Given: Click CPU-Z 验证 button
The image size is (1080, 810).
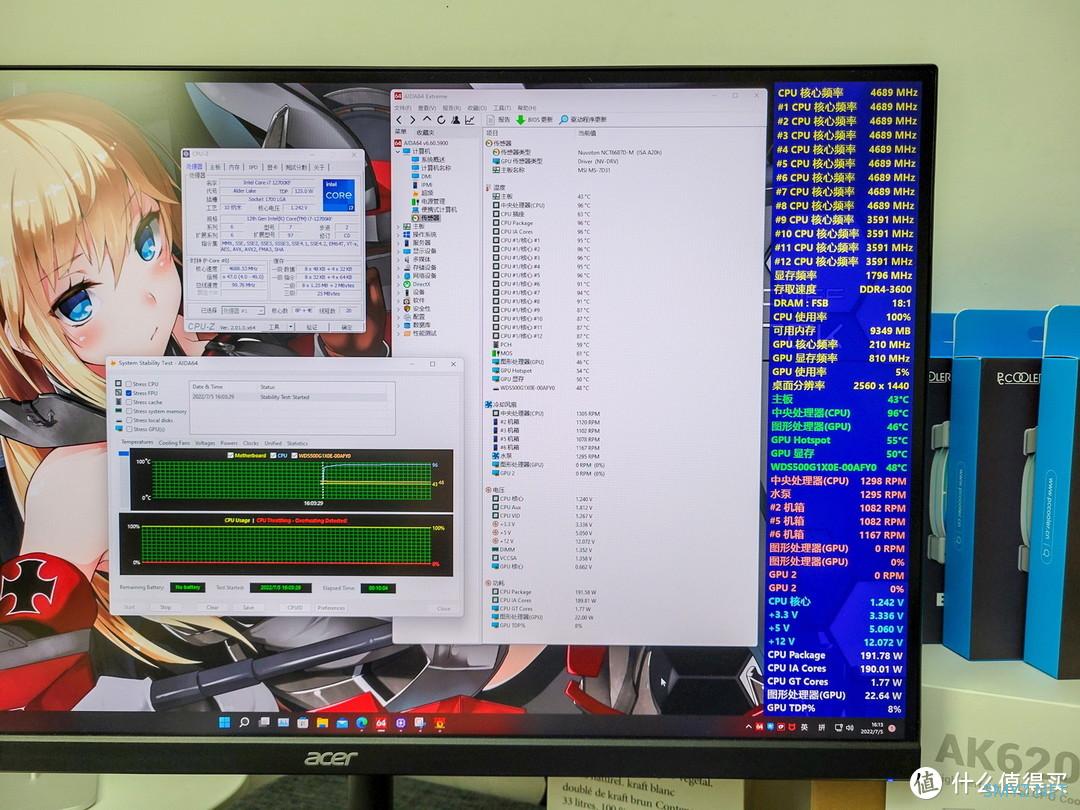Looking at the screenshot, I should (312, 327).
